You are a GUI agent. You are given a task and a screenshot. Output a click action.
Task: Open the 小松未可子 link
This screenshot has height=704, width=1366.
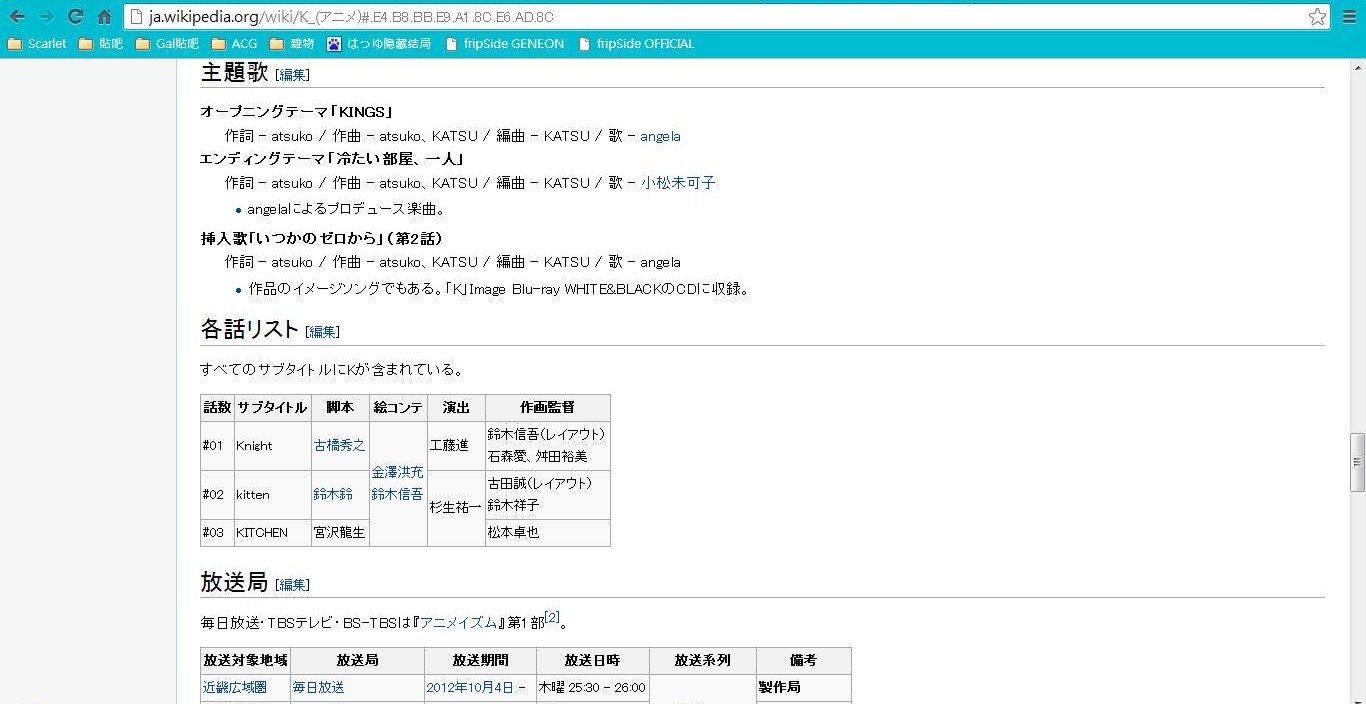tap(678, 183)
